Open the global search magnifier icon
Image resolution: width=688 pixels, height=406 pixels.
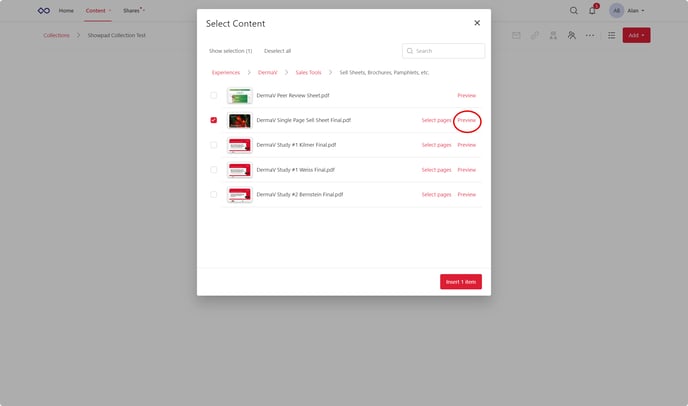point(574,10)
